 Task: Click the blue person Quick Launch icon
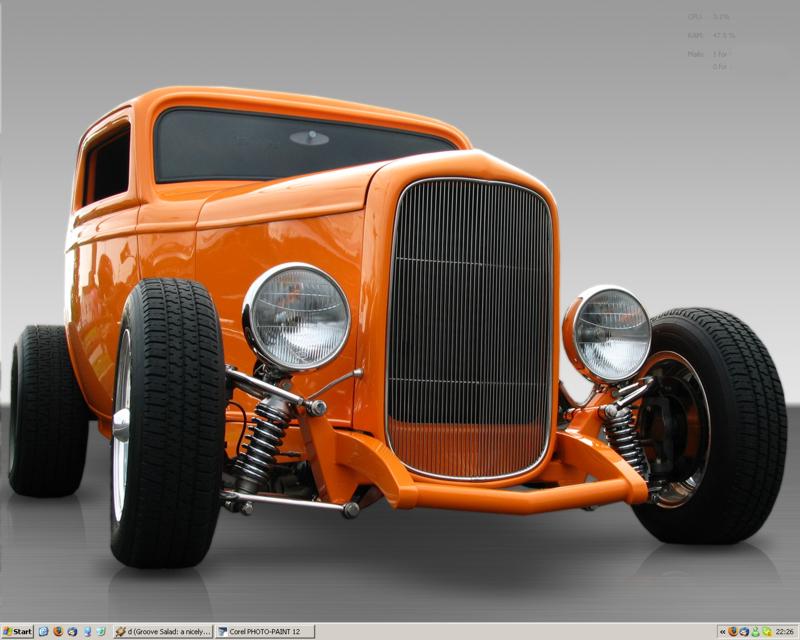click(x=87, y=632)
